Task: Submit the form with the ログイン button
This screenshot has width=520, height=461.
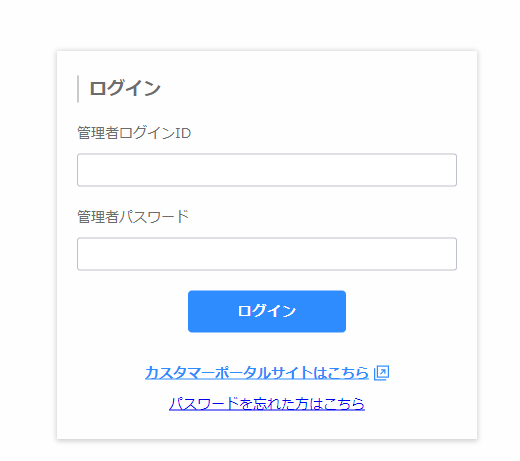Action: 267,311
